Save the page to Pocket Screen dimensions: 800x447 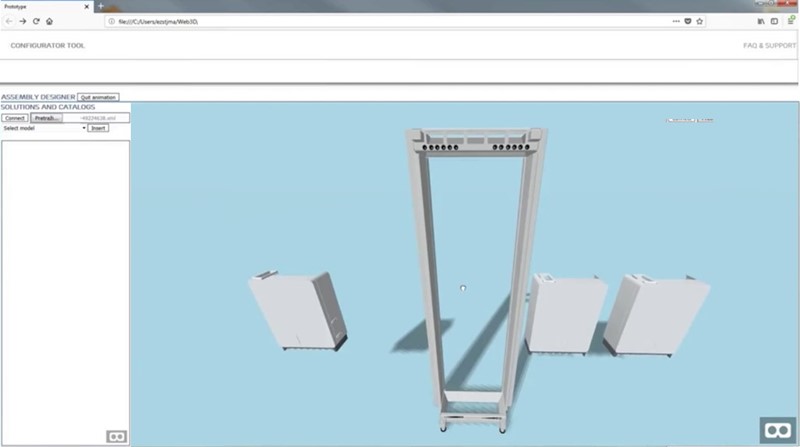point(688,20)
